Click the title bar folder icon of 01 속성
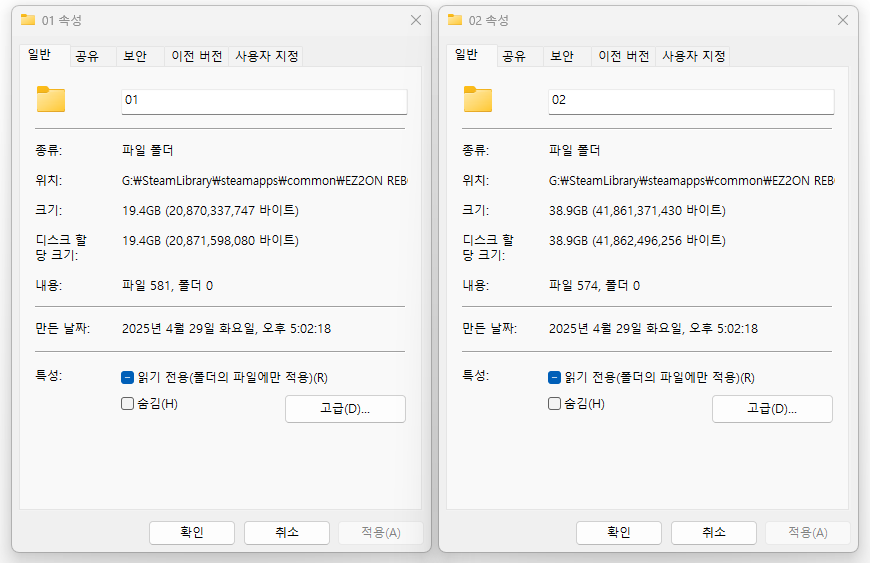This screenshot has width=870, height=563. coord(27,20)
